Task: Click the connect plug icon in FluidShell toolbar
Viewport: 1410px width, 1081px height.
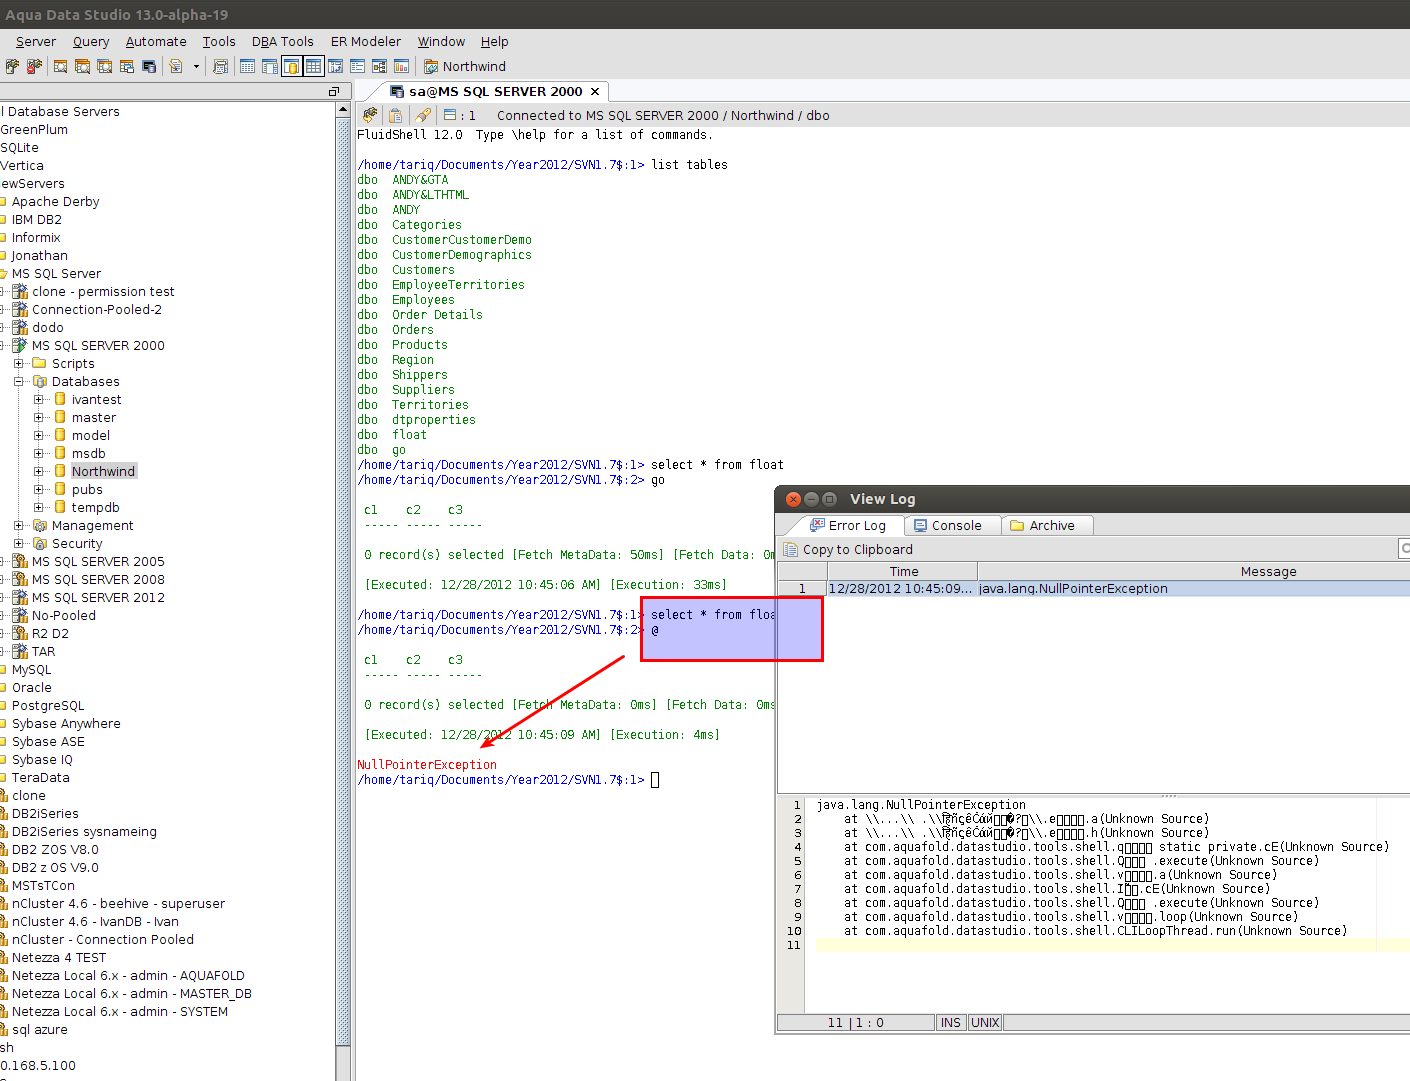Action: 370,115
